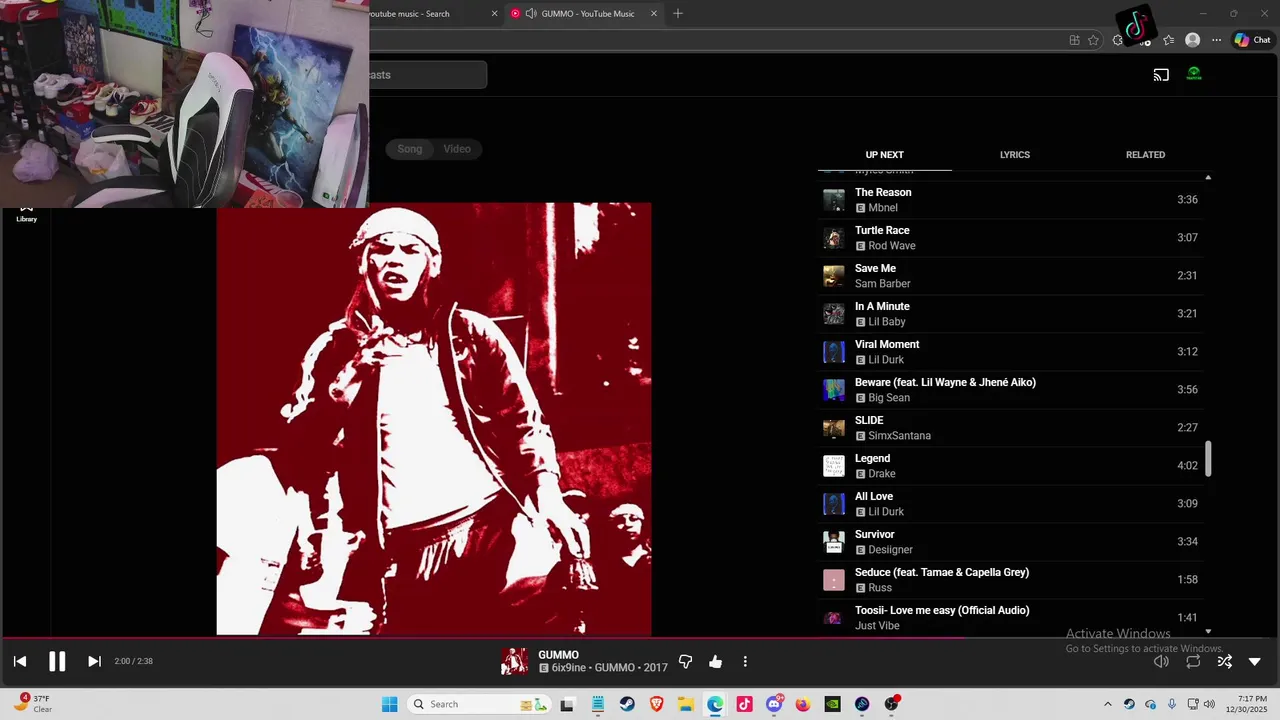Click The Reason album thumbnail
Image resolution: width=1280 pixels, height=720 pixels.
pyautogui.click(x=834, y=200)
